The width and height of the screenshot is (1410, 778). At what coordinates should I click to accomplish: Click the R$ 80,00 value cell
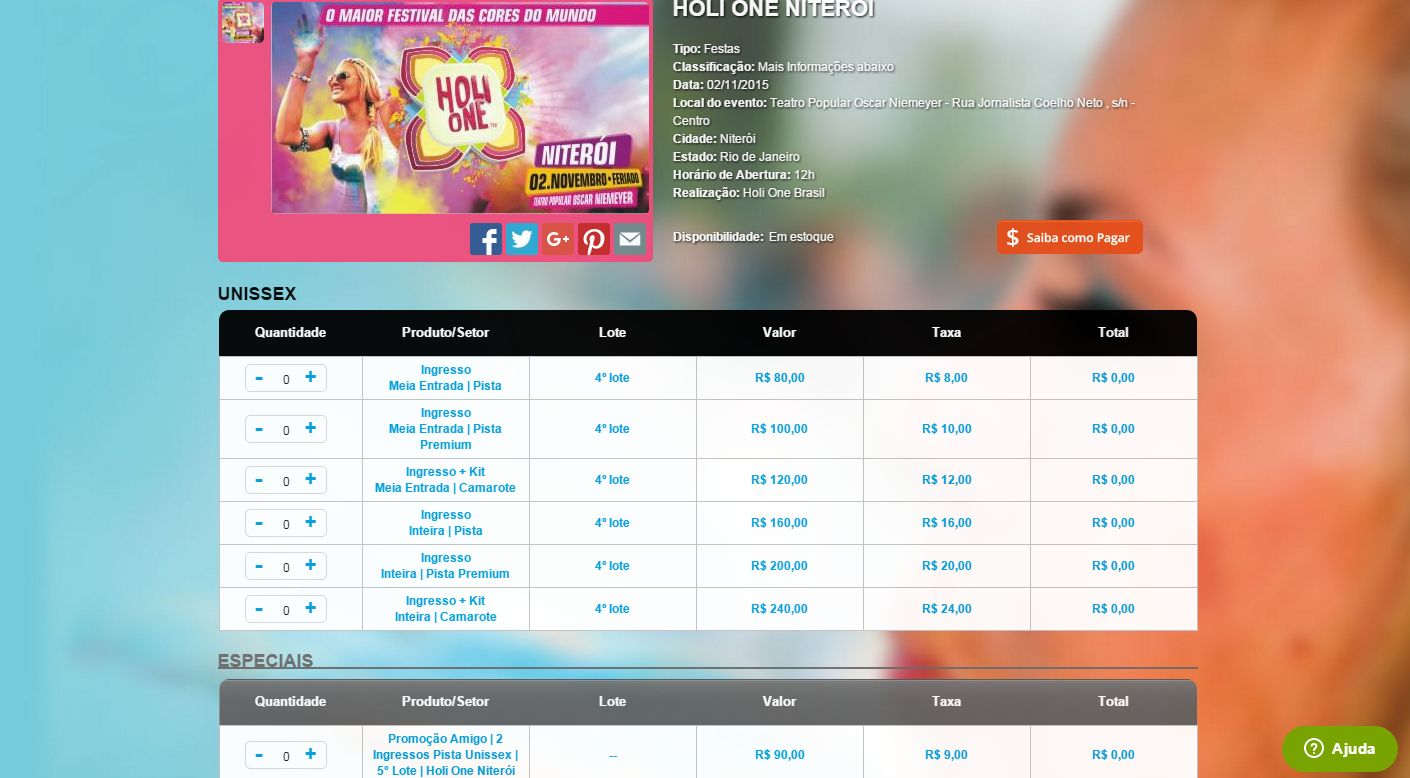[x=780, y=378]
